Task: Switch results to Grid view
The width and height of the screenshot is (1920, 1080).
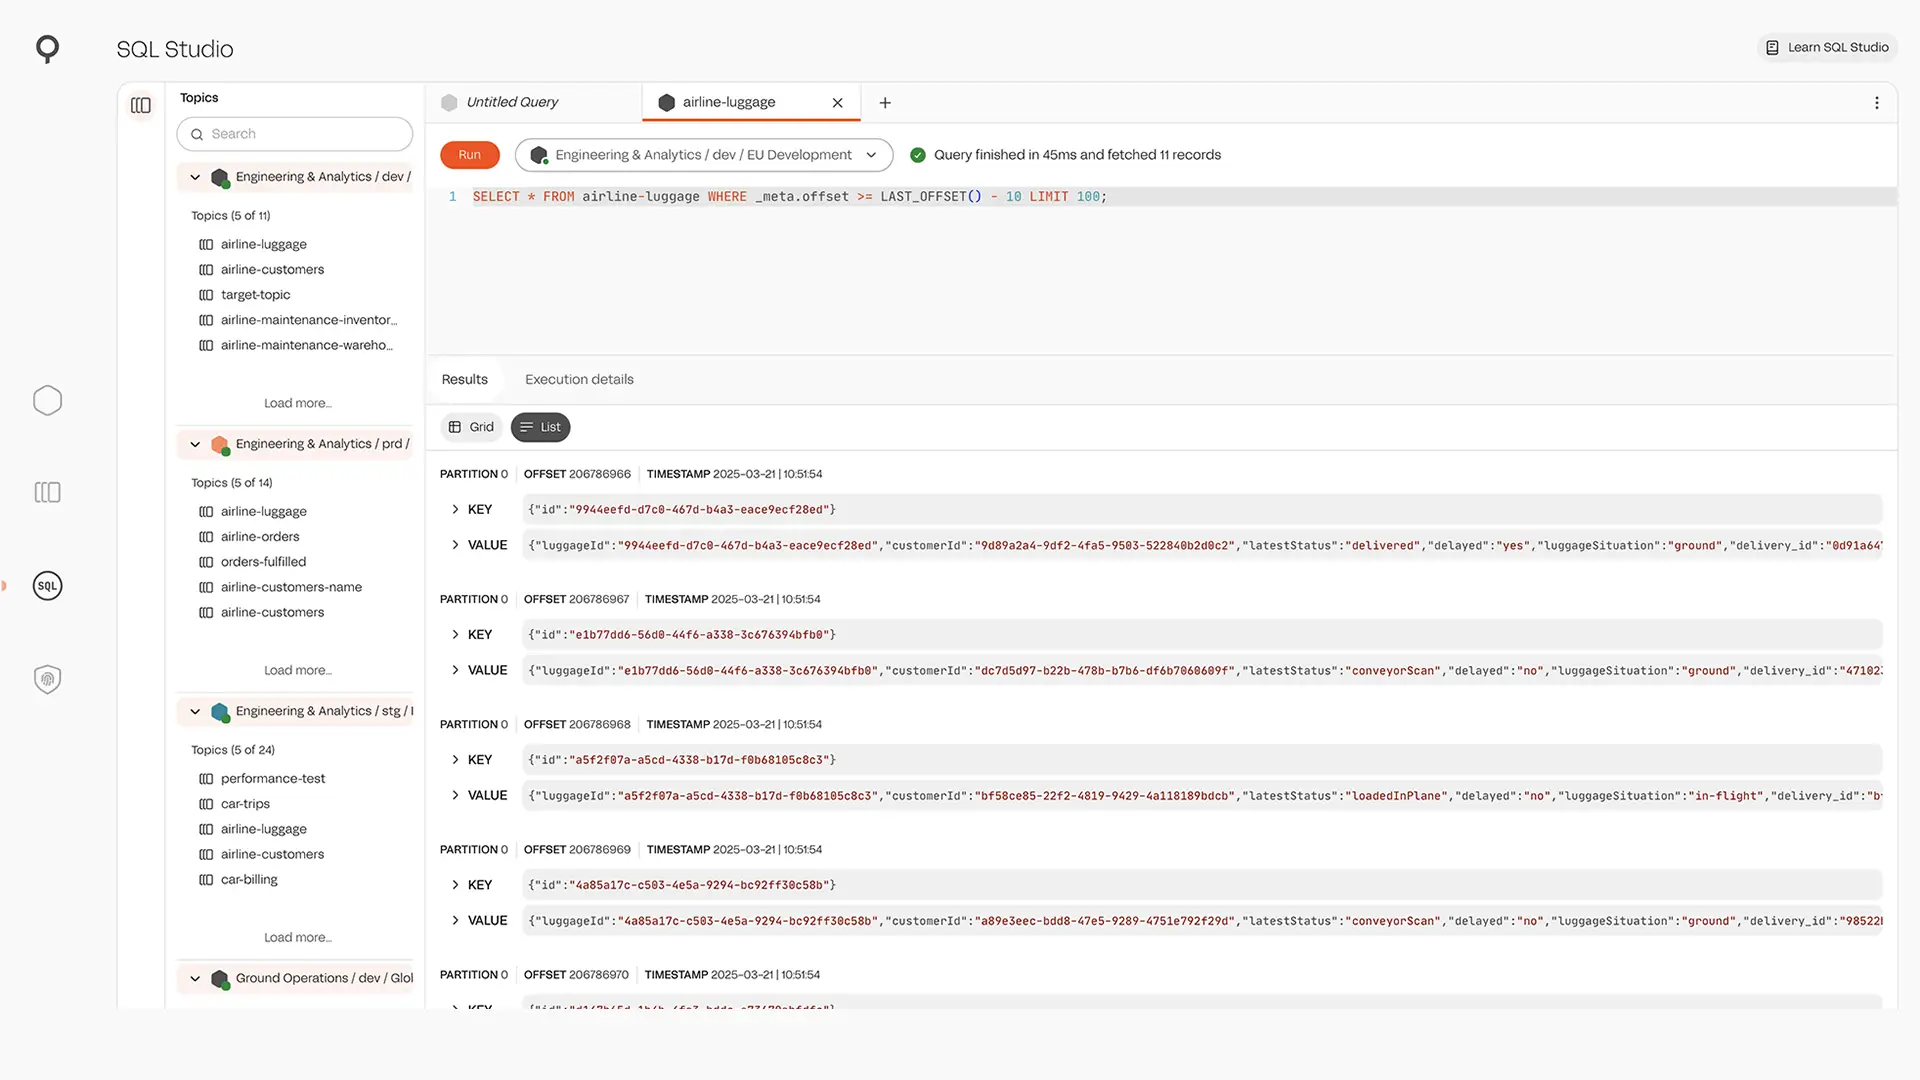Action: [x=471, y=427]
